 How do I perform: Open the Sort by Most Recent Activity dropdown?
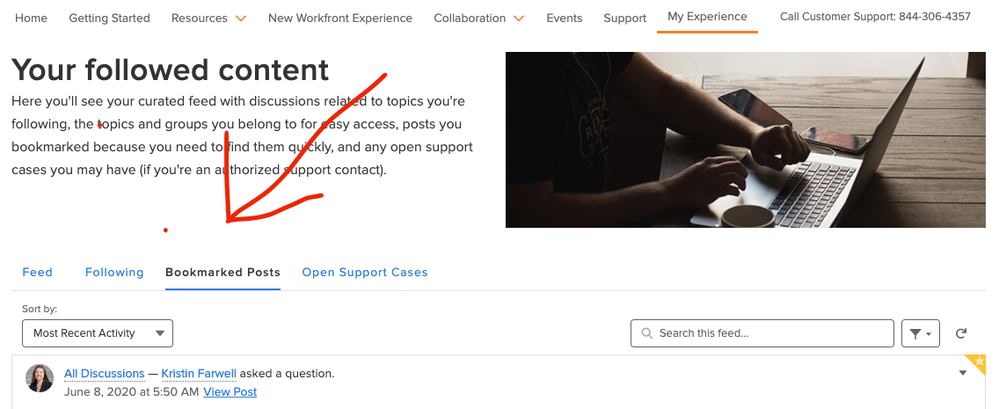pos(97,333)
